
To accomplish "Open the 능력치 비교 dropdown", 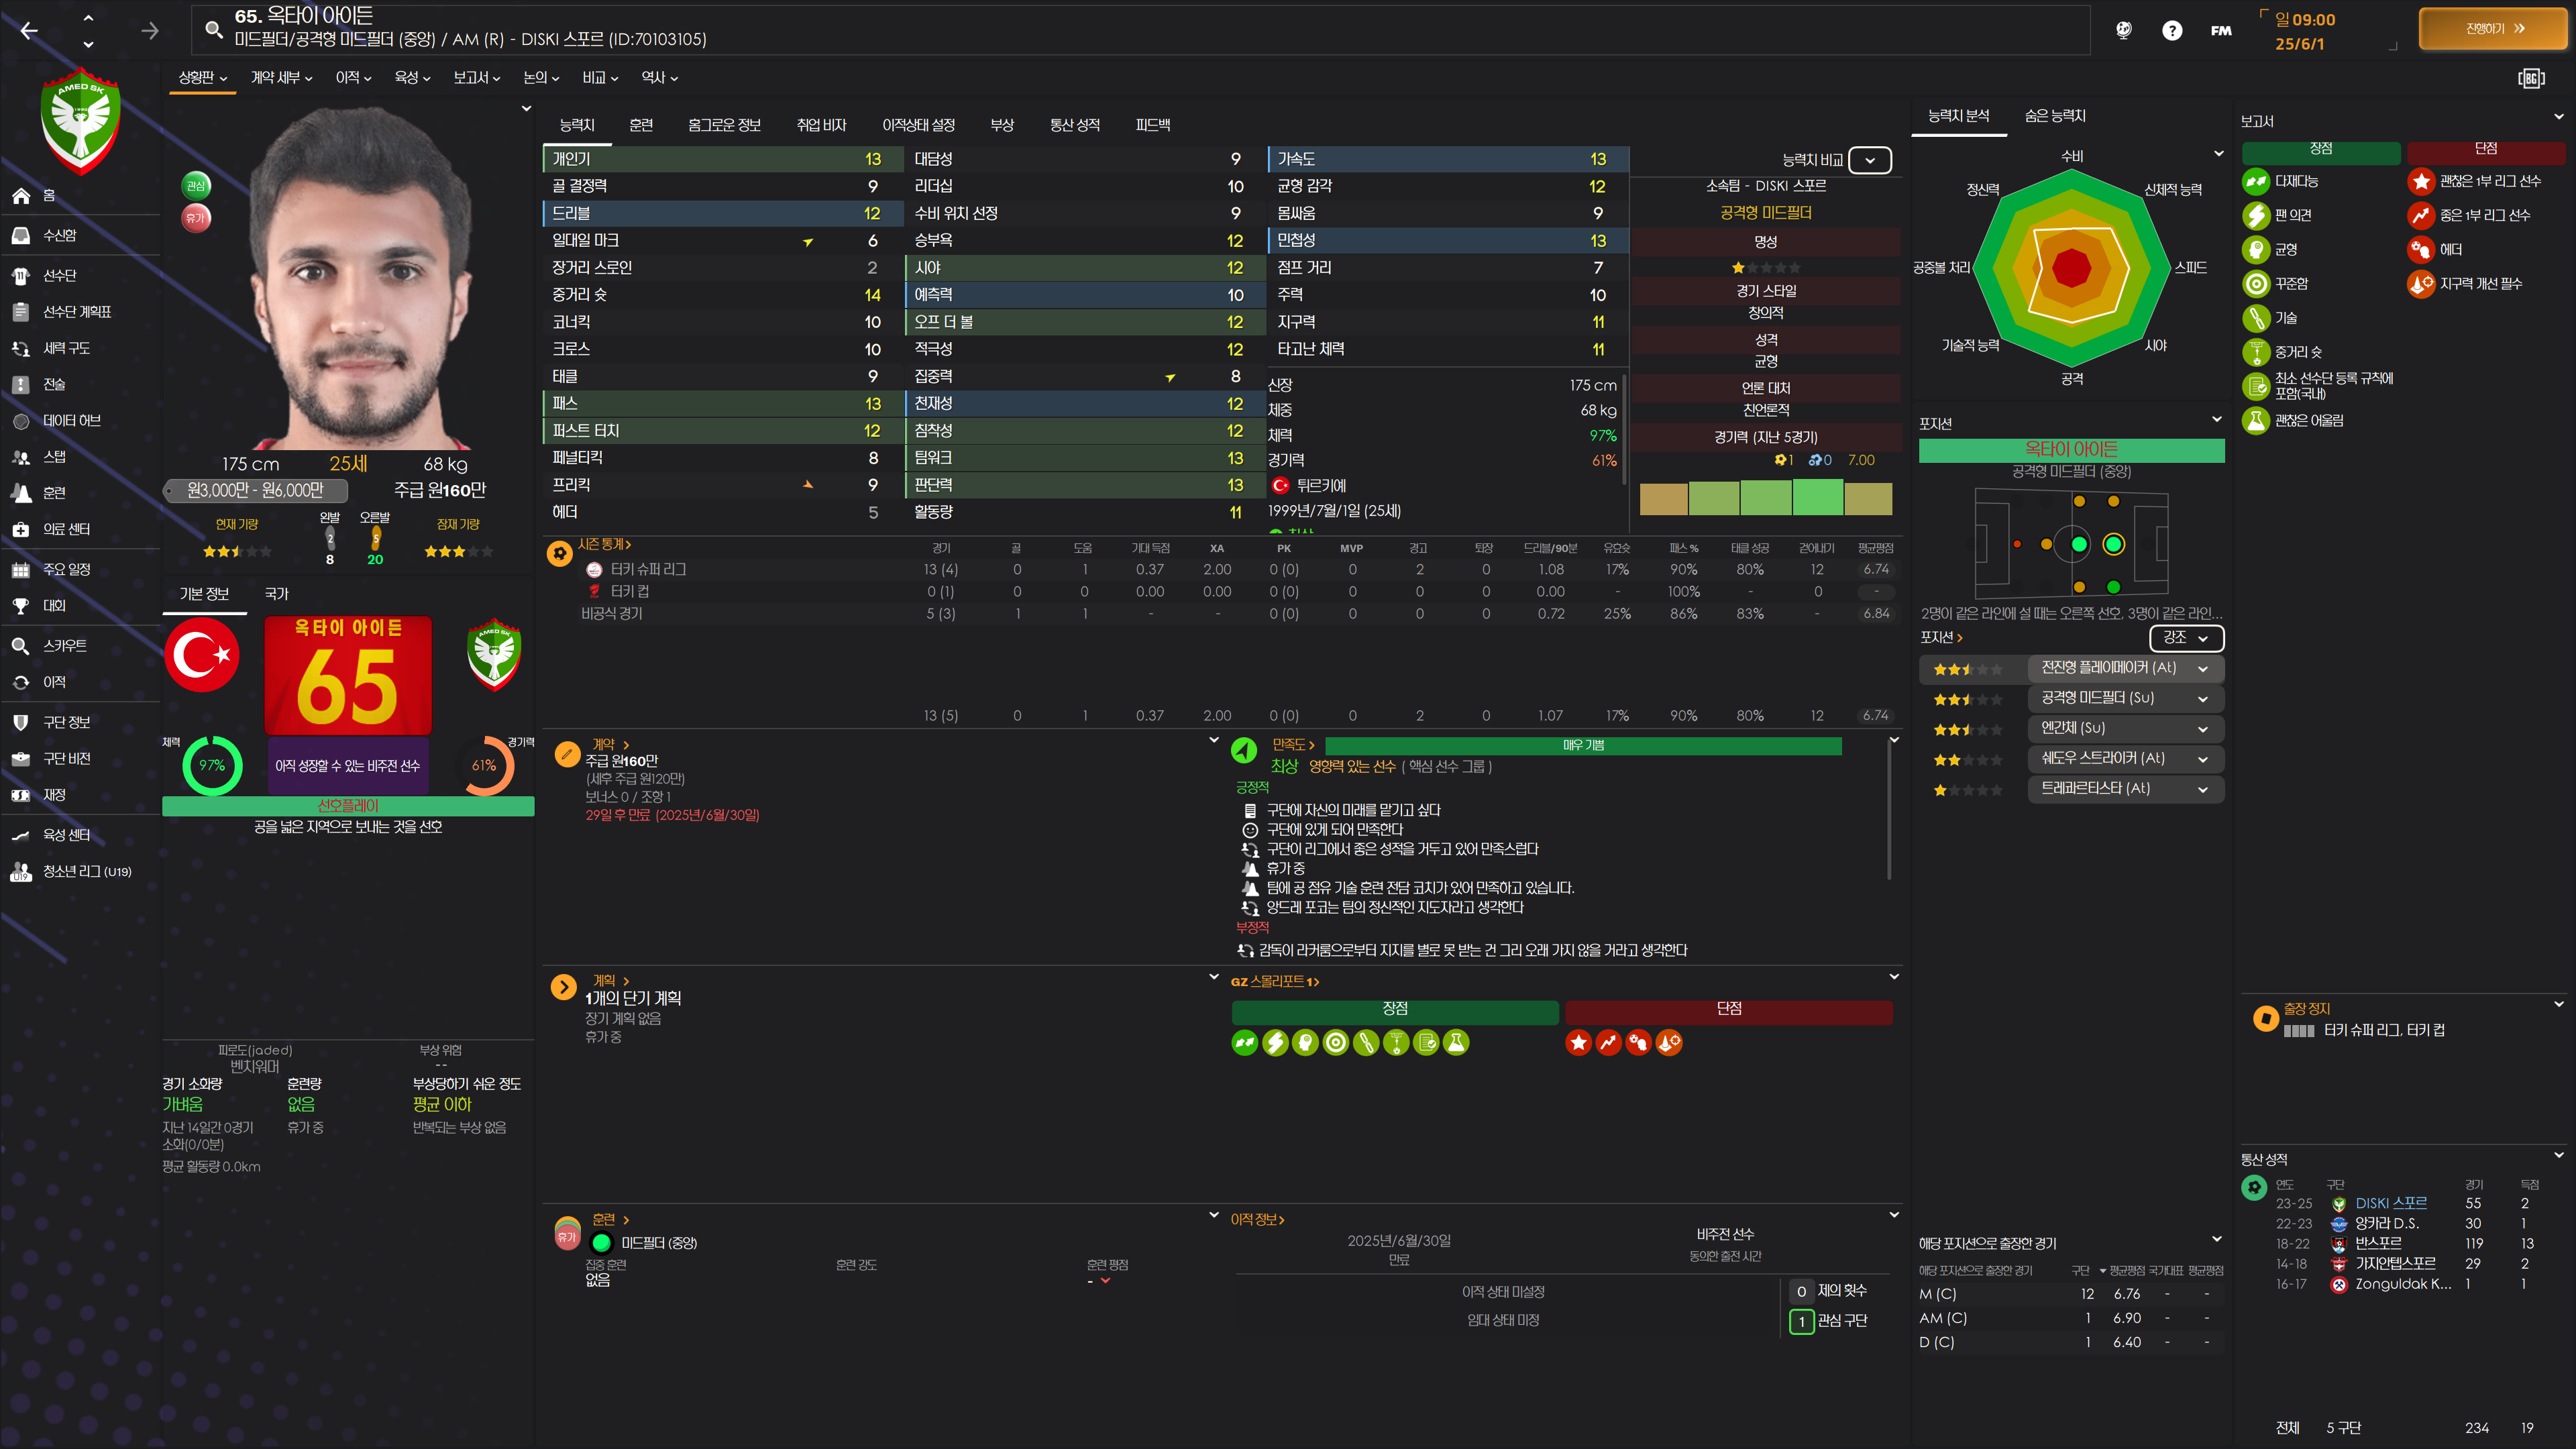I will tap(1869, 160).
